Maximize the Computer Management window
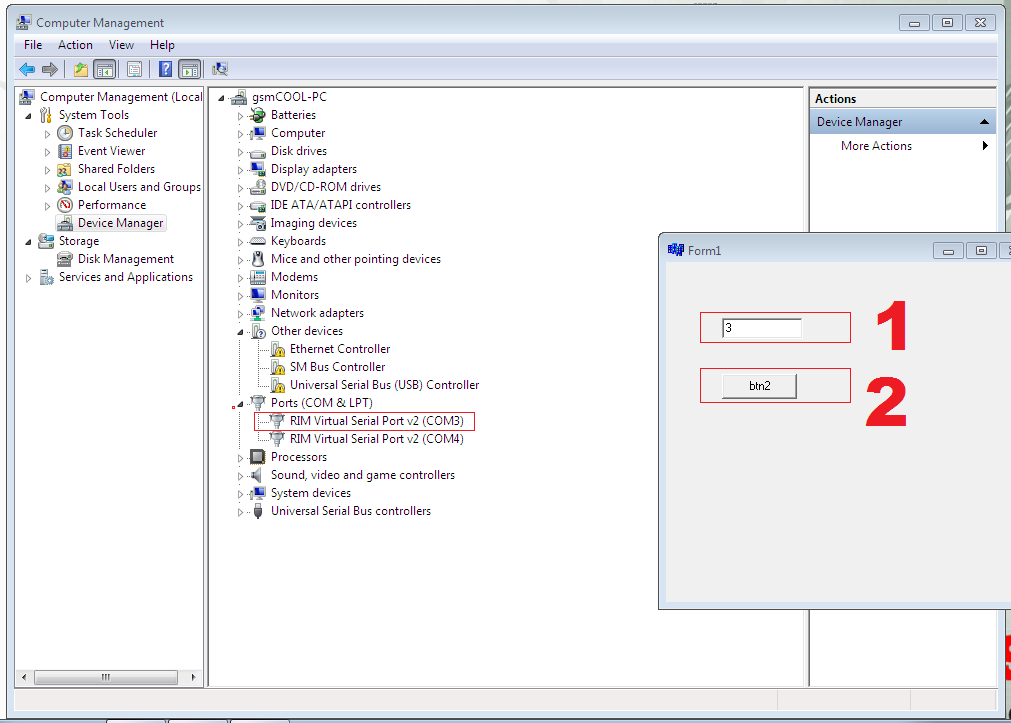The width and height of the screenshot is (1011, 723). [x=947, y=23]
